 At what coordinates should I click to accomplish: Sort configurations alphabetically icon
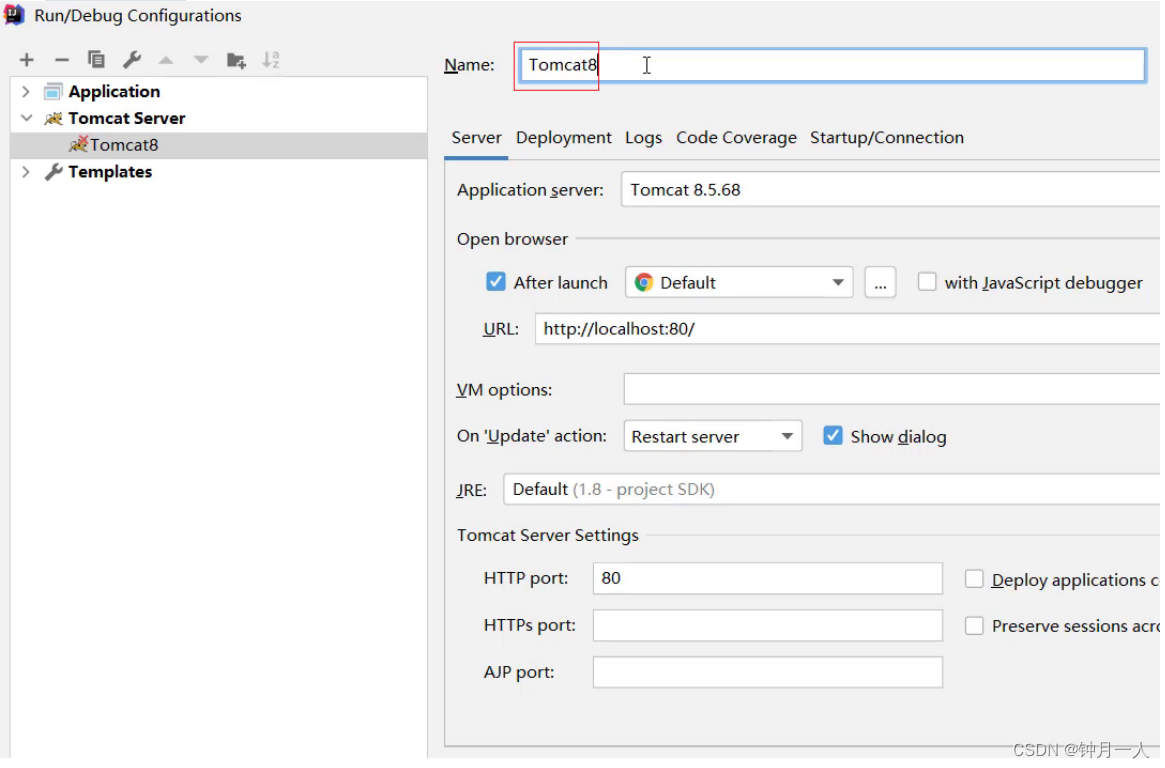(271, 59)
